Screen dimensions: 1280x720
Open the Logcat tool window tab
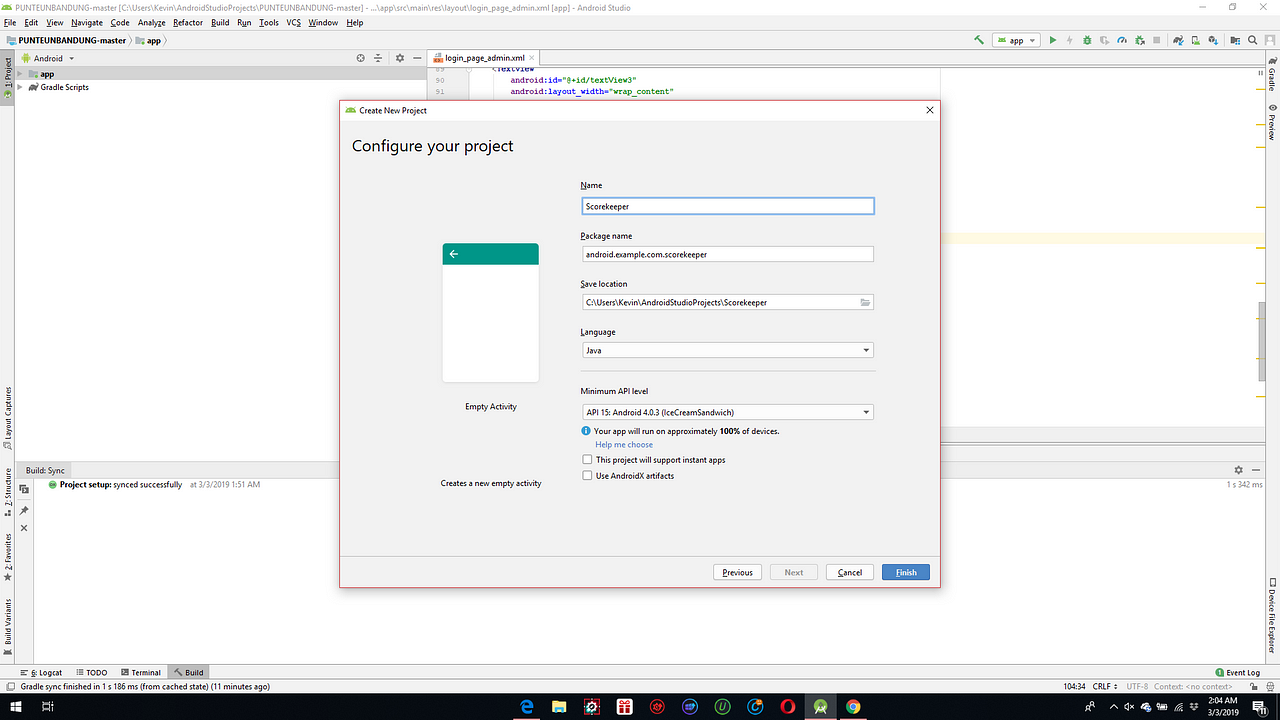click(x=41, y=673)
